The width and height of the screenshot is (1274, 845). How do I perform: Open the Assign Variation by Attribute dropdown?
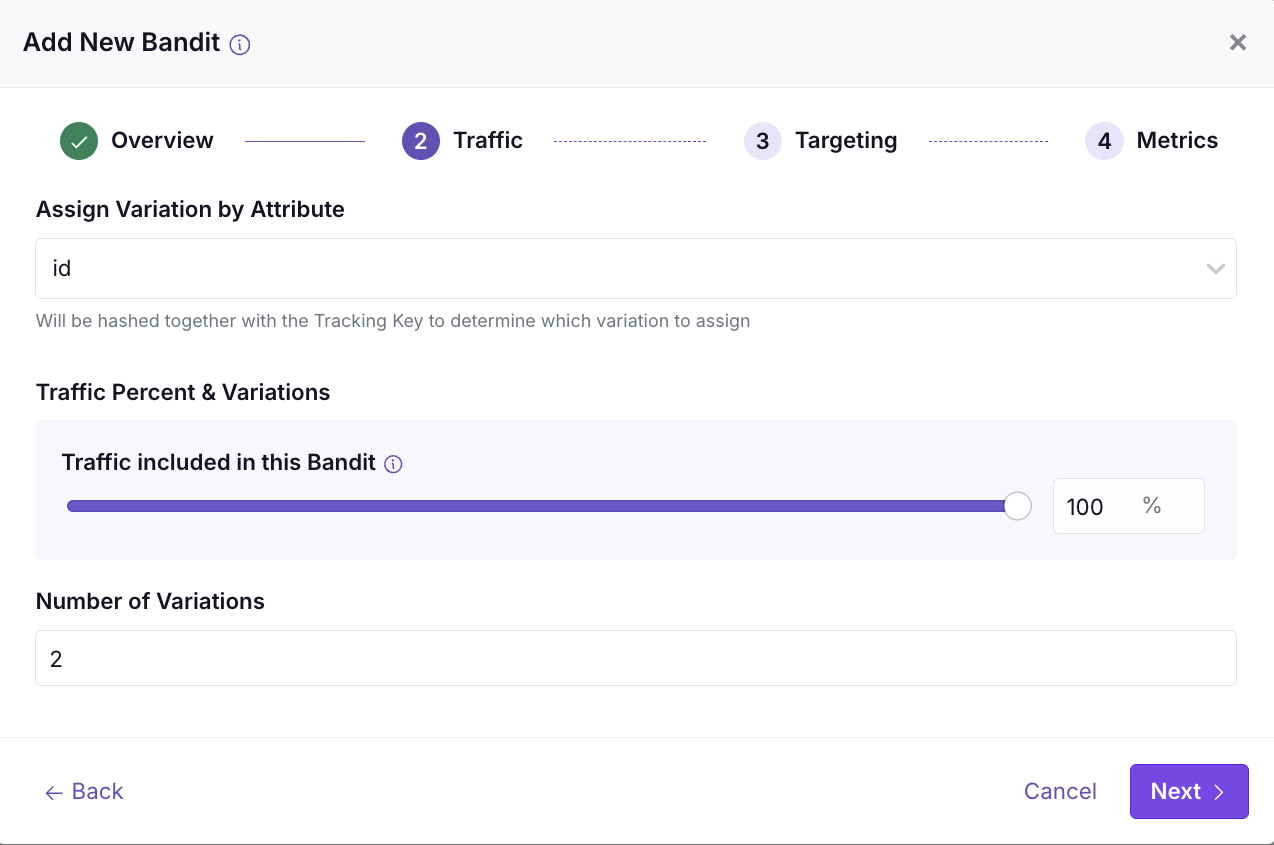click(620, 268)
